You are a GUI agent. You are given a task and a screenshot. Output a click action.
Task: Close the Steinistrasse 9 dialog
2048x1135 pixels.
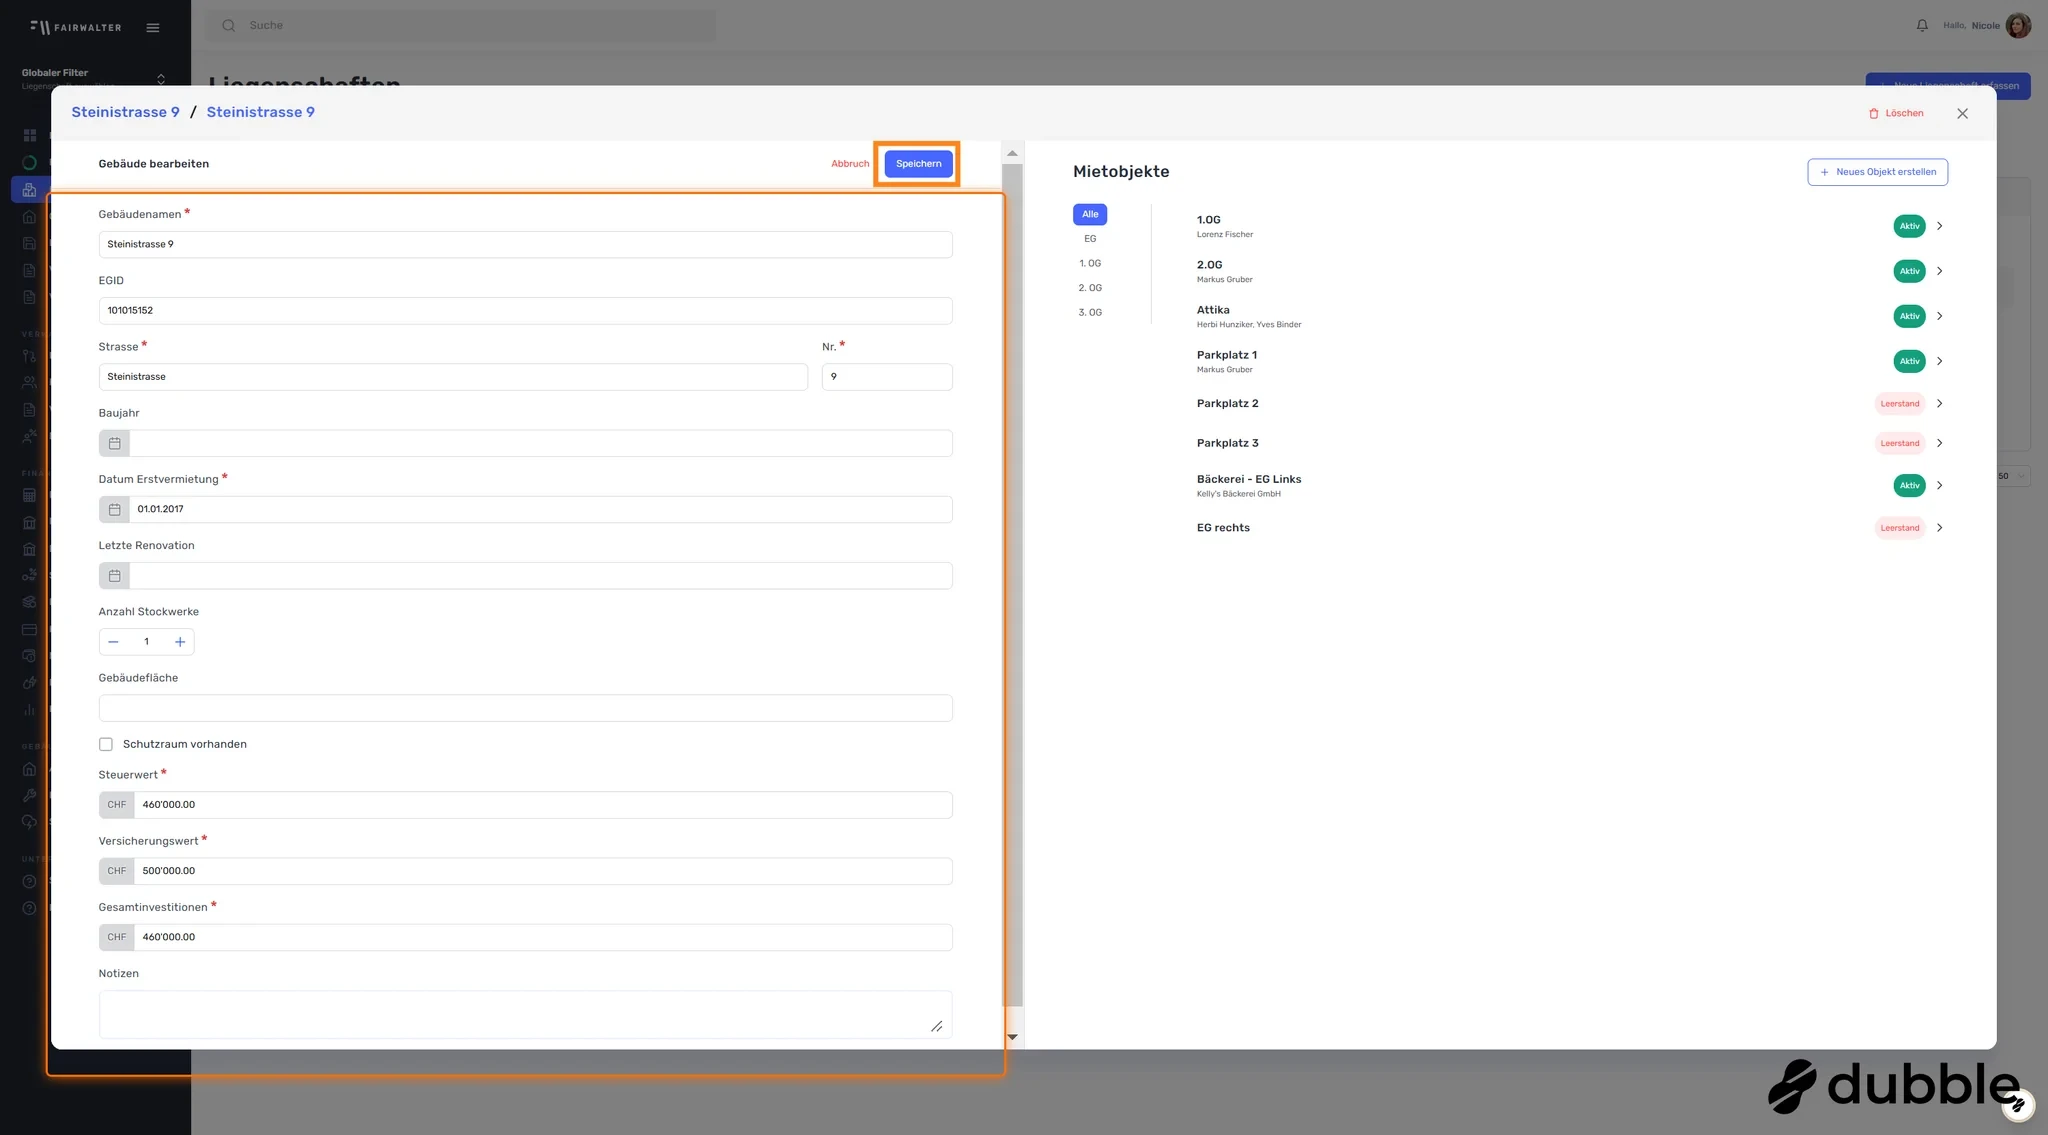pos(1962,113)
